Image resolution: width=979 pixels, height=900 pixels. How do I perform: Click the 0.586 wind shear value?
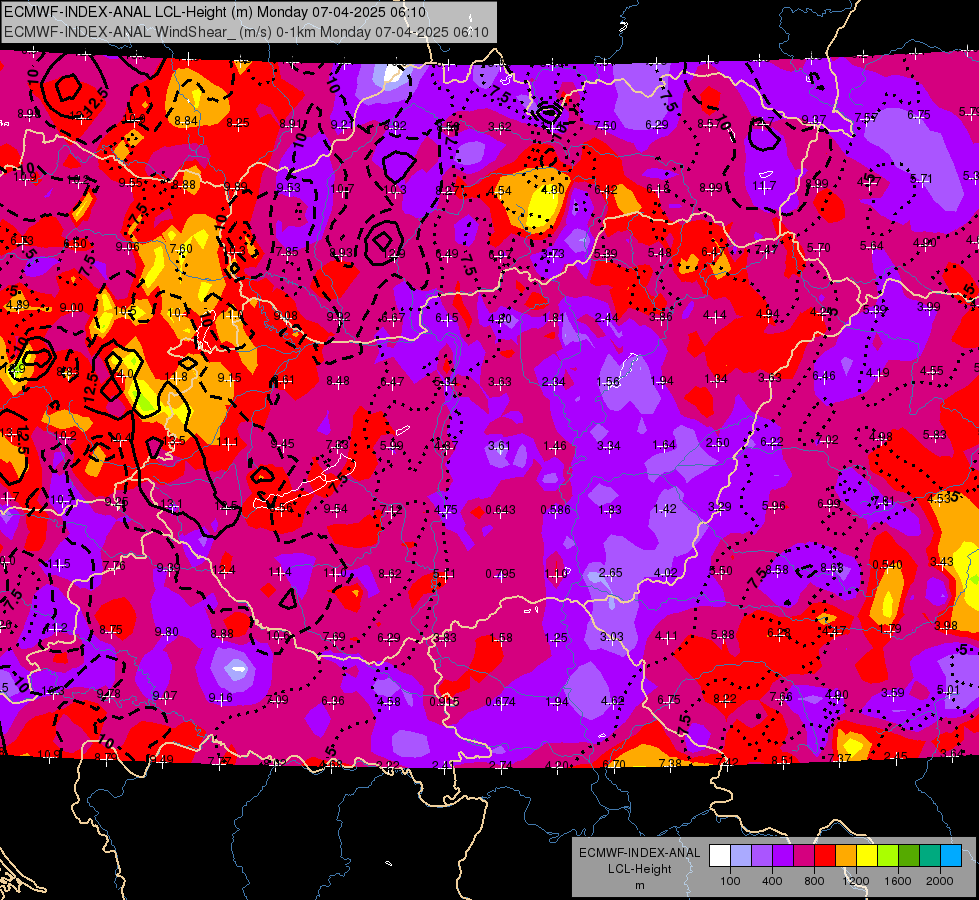[x=556, y=510]
